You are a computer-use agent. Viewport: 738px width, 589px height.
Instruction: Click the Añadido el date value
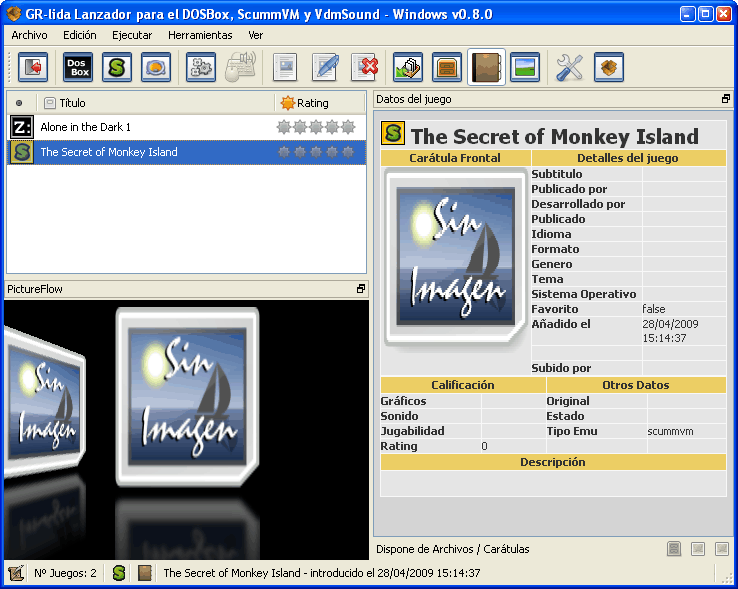click(670, 331)
